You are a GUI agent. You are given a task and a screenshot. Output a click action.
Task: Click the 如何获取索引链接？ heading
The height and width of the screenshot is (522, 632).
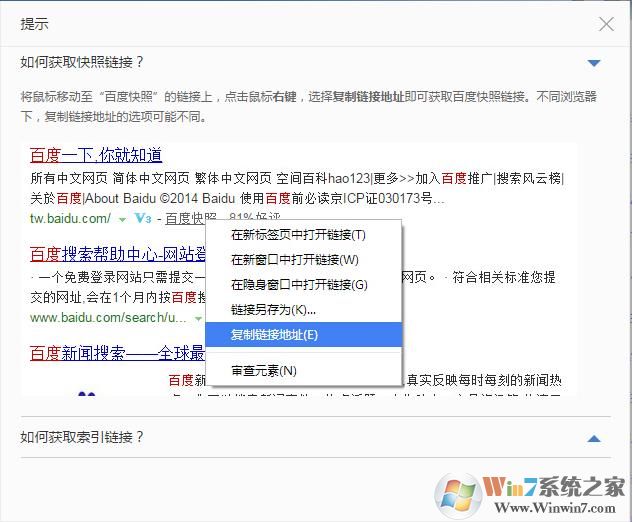82,437
